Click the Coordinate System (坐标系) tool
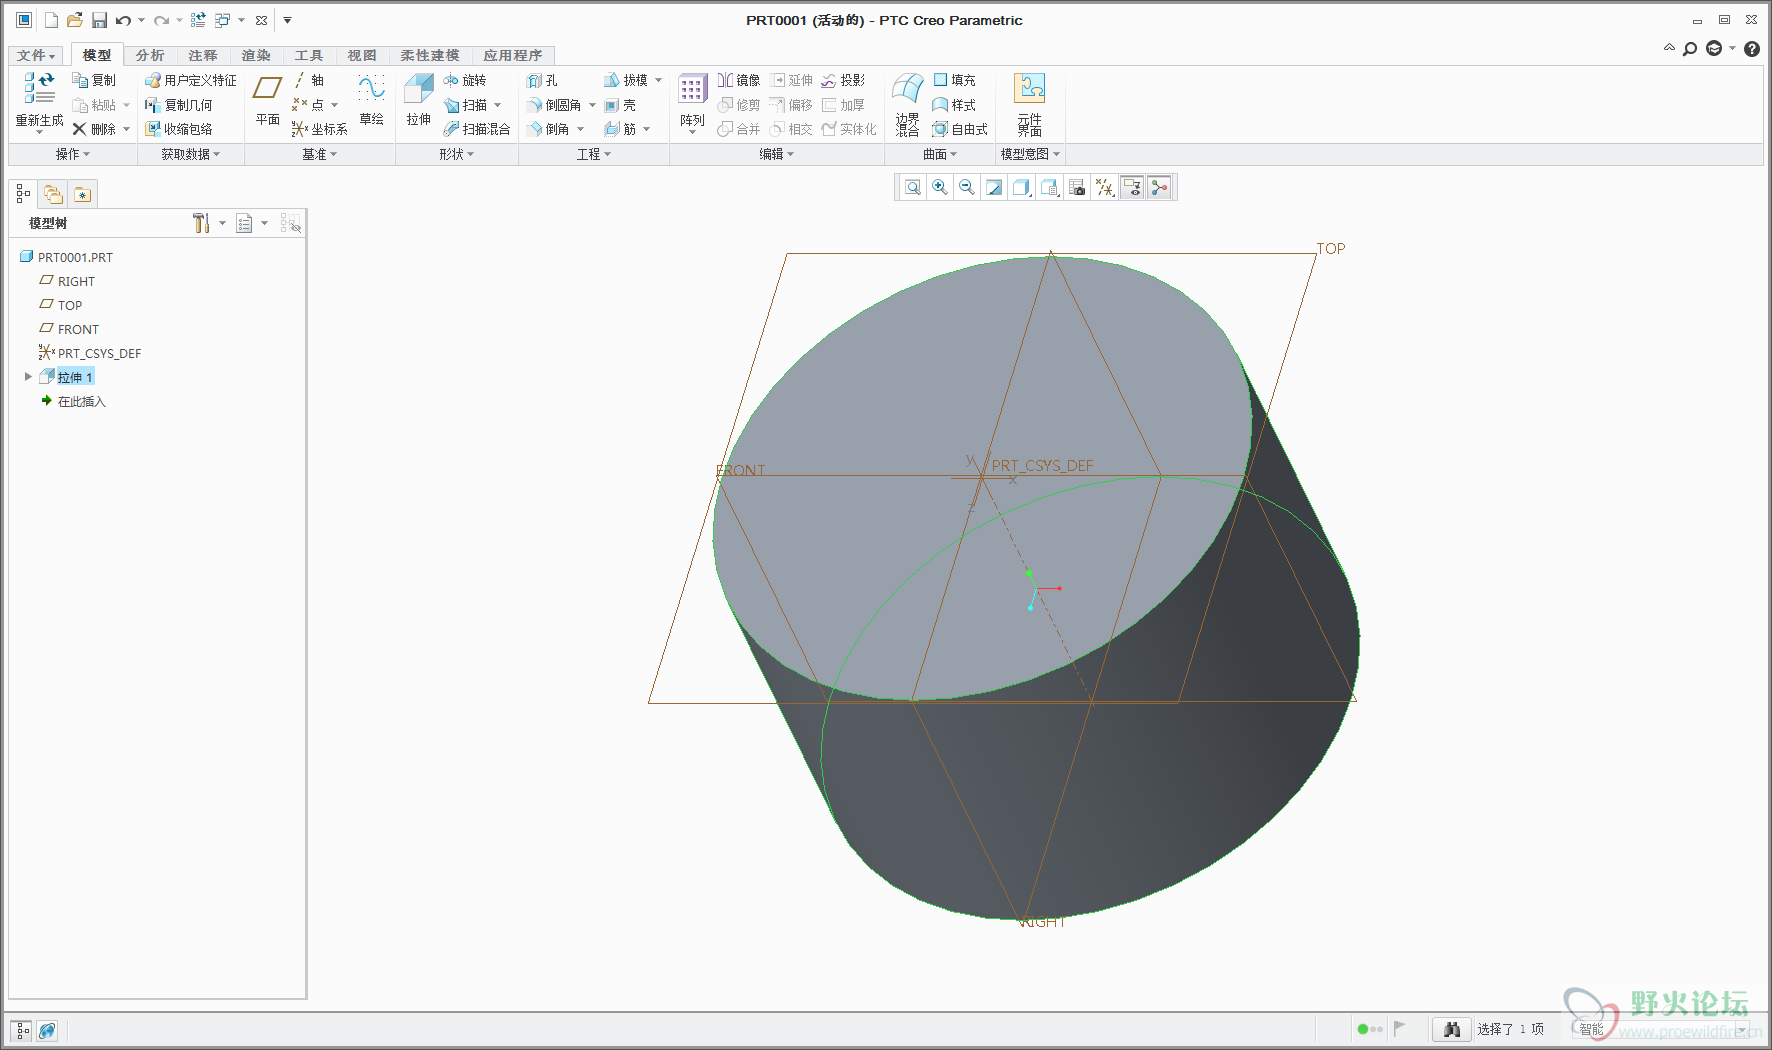The height and width of the screenshot is (1050, 1772). pyautogui.click(x=319, y=129)
